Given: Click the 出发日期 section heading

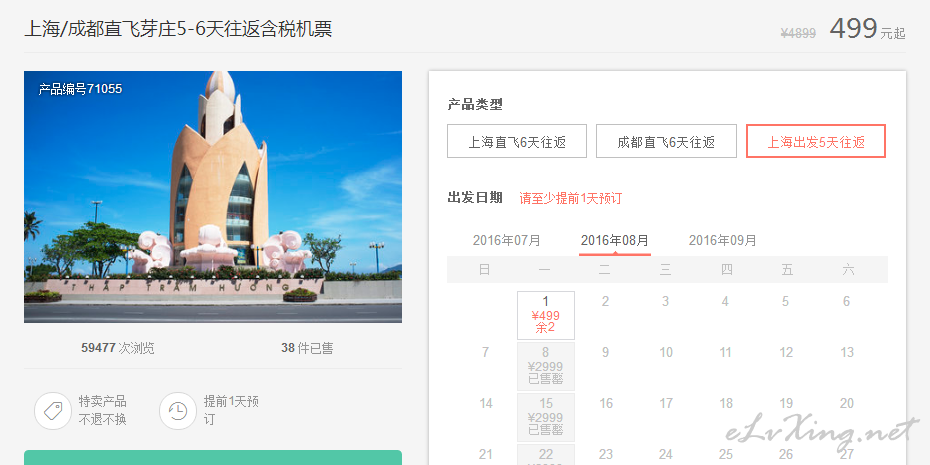Looking at the screenshot, I should tap(475, 198).
